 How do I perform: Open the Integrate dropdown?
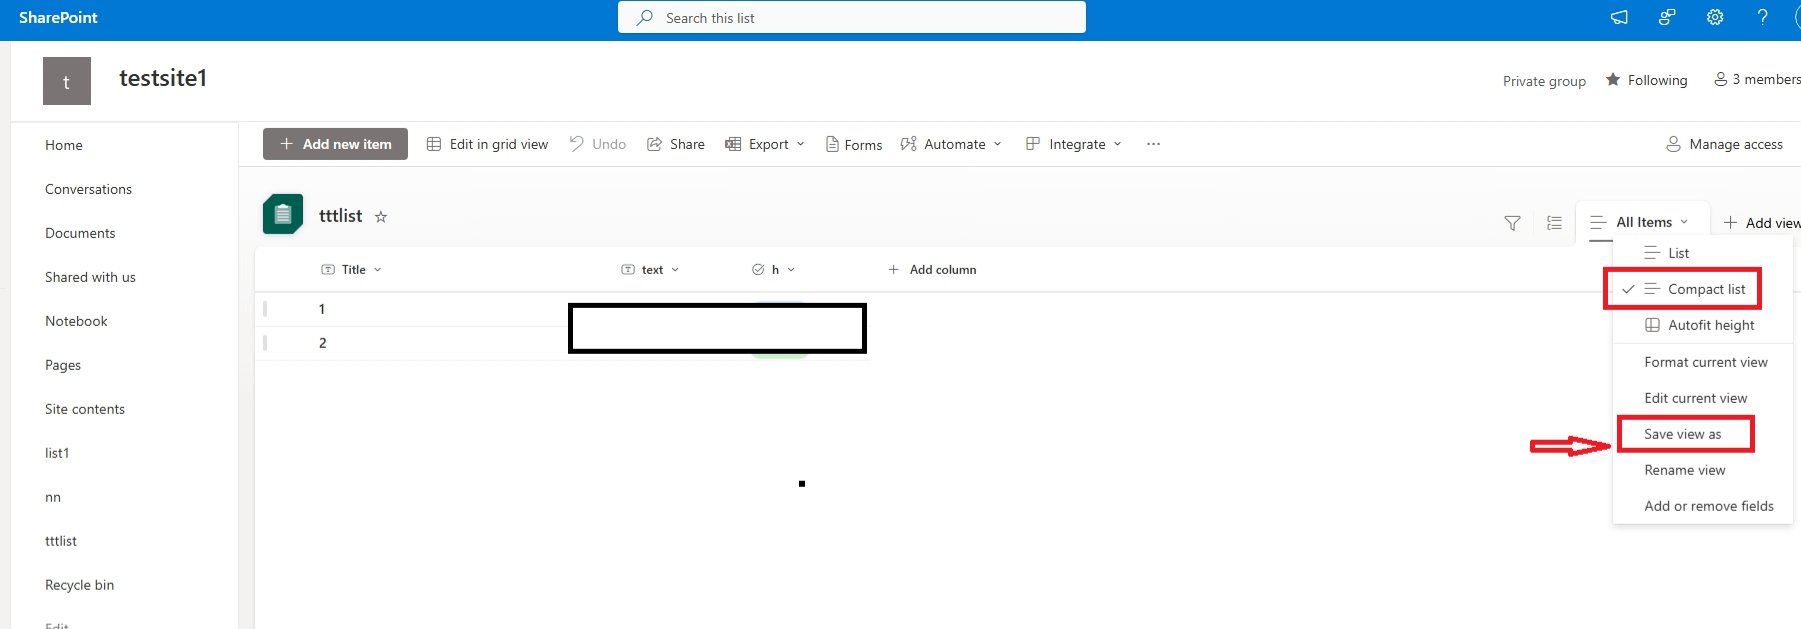(1074, 144)
